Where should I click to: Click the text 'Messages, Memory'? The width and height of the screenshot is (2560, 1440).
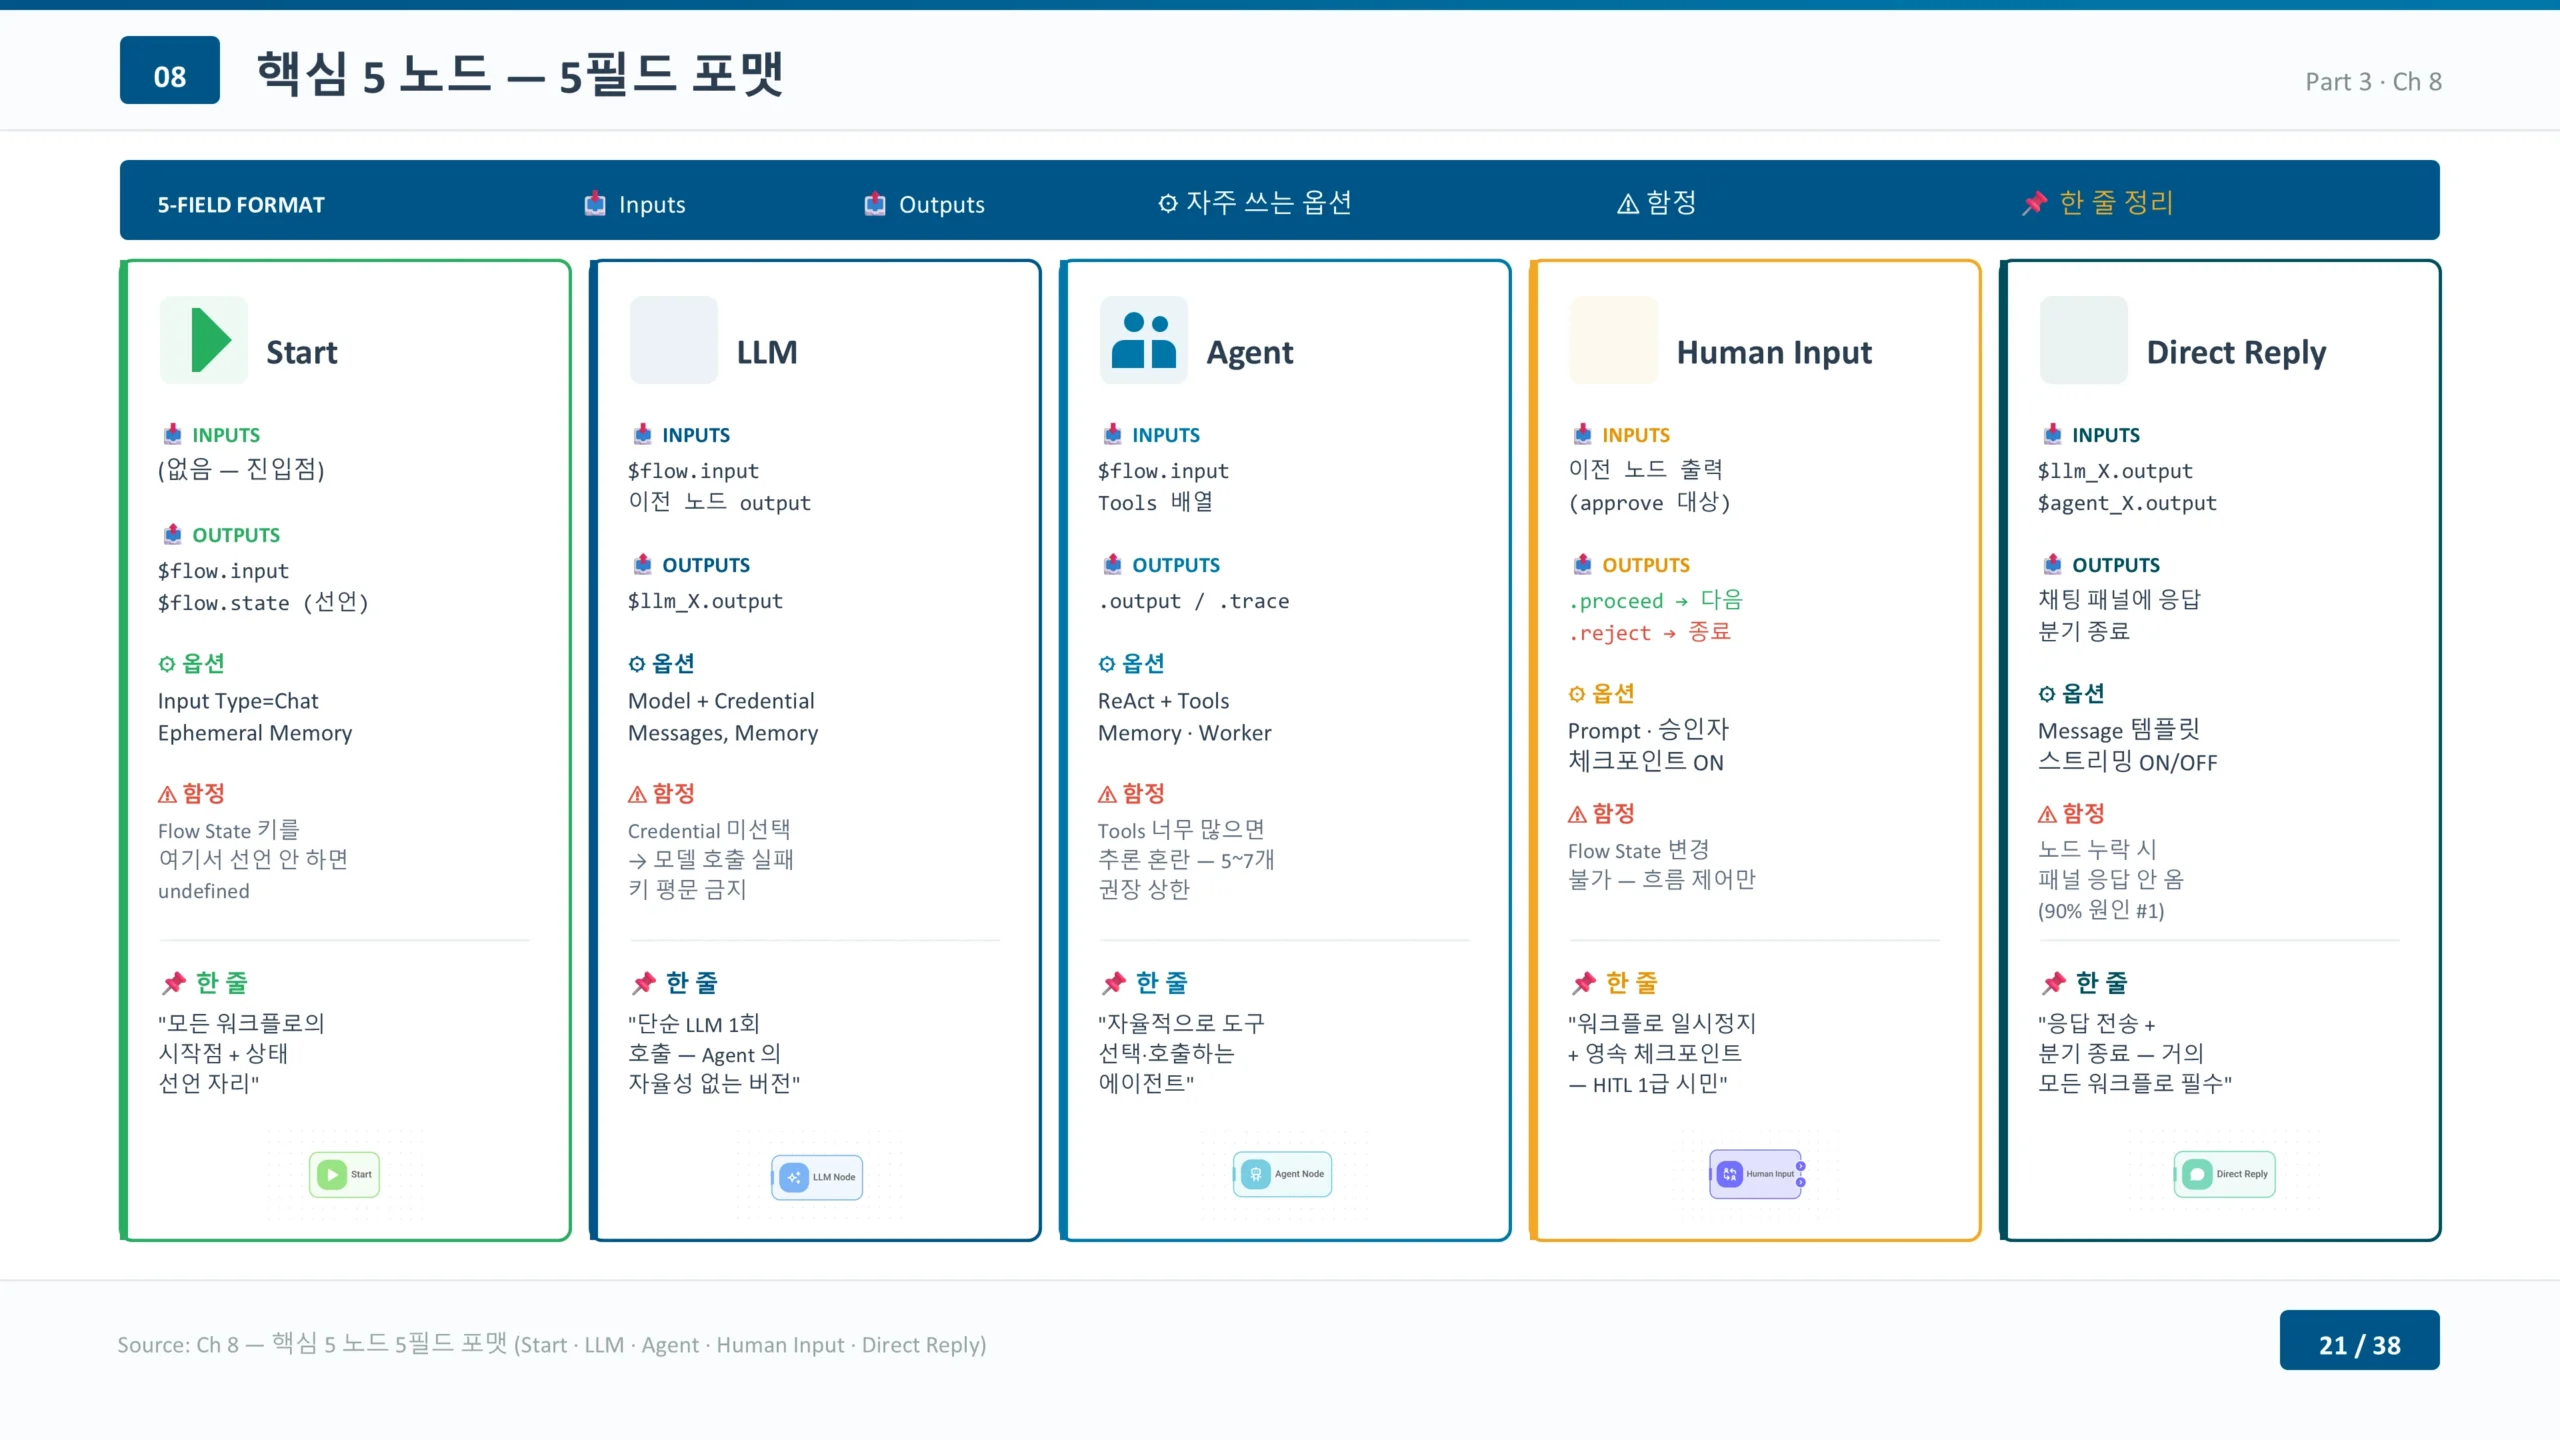723,733
